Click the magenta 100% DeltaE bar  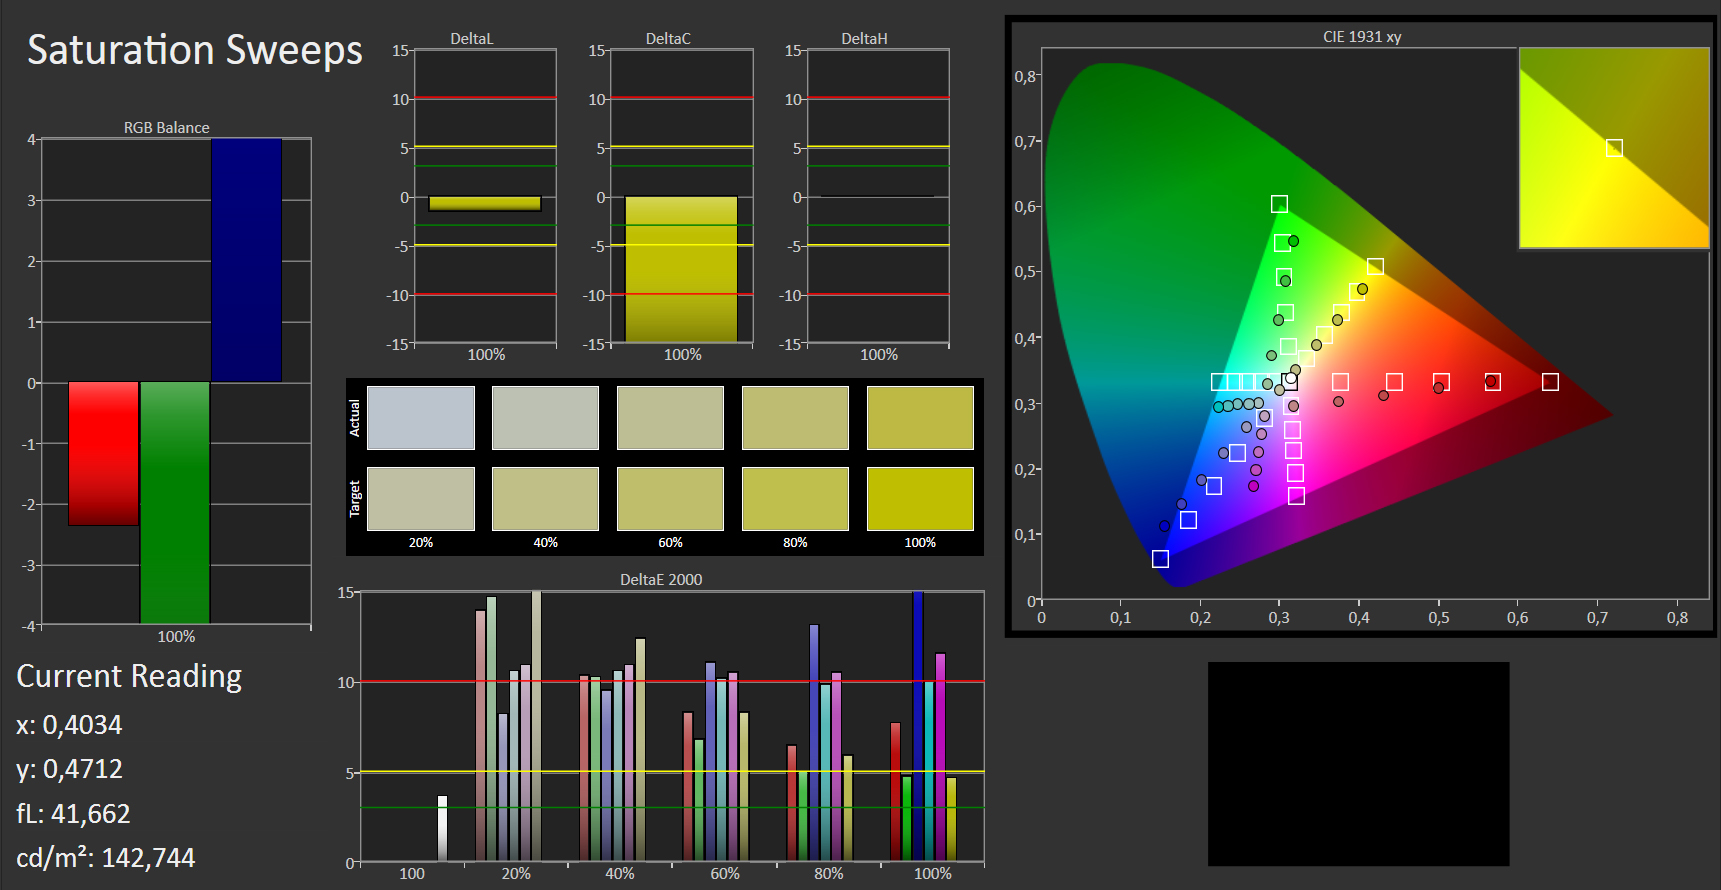coord(940,757)
